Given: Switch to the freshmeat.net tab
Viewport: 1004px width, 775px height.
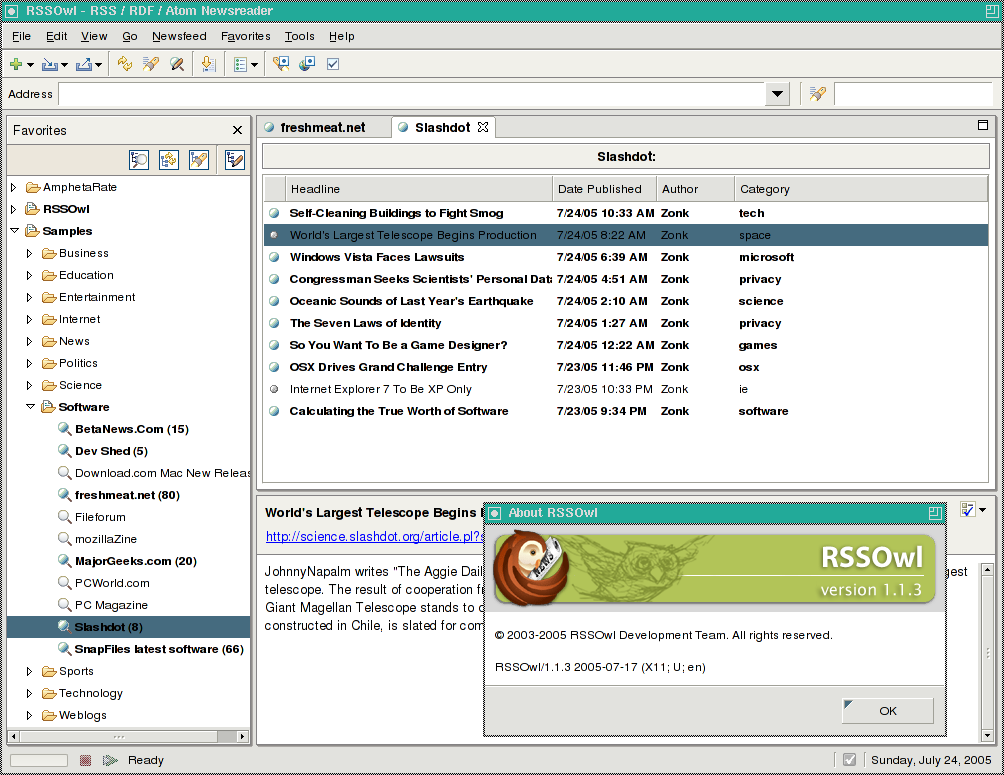Looking at the screenshot, I should click(x=324, y=127).
